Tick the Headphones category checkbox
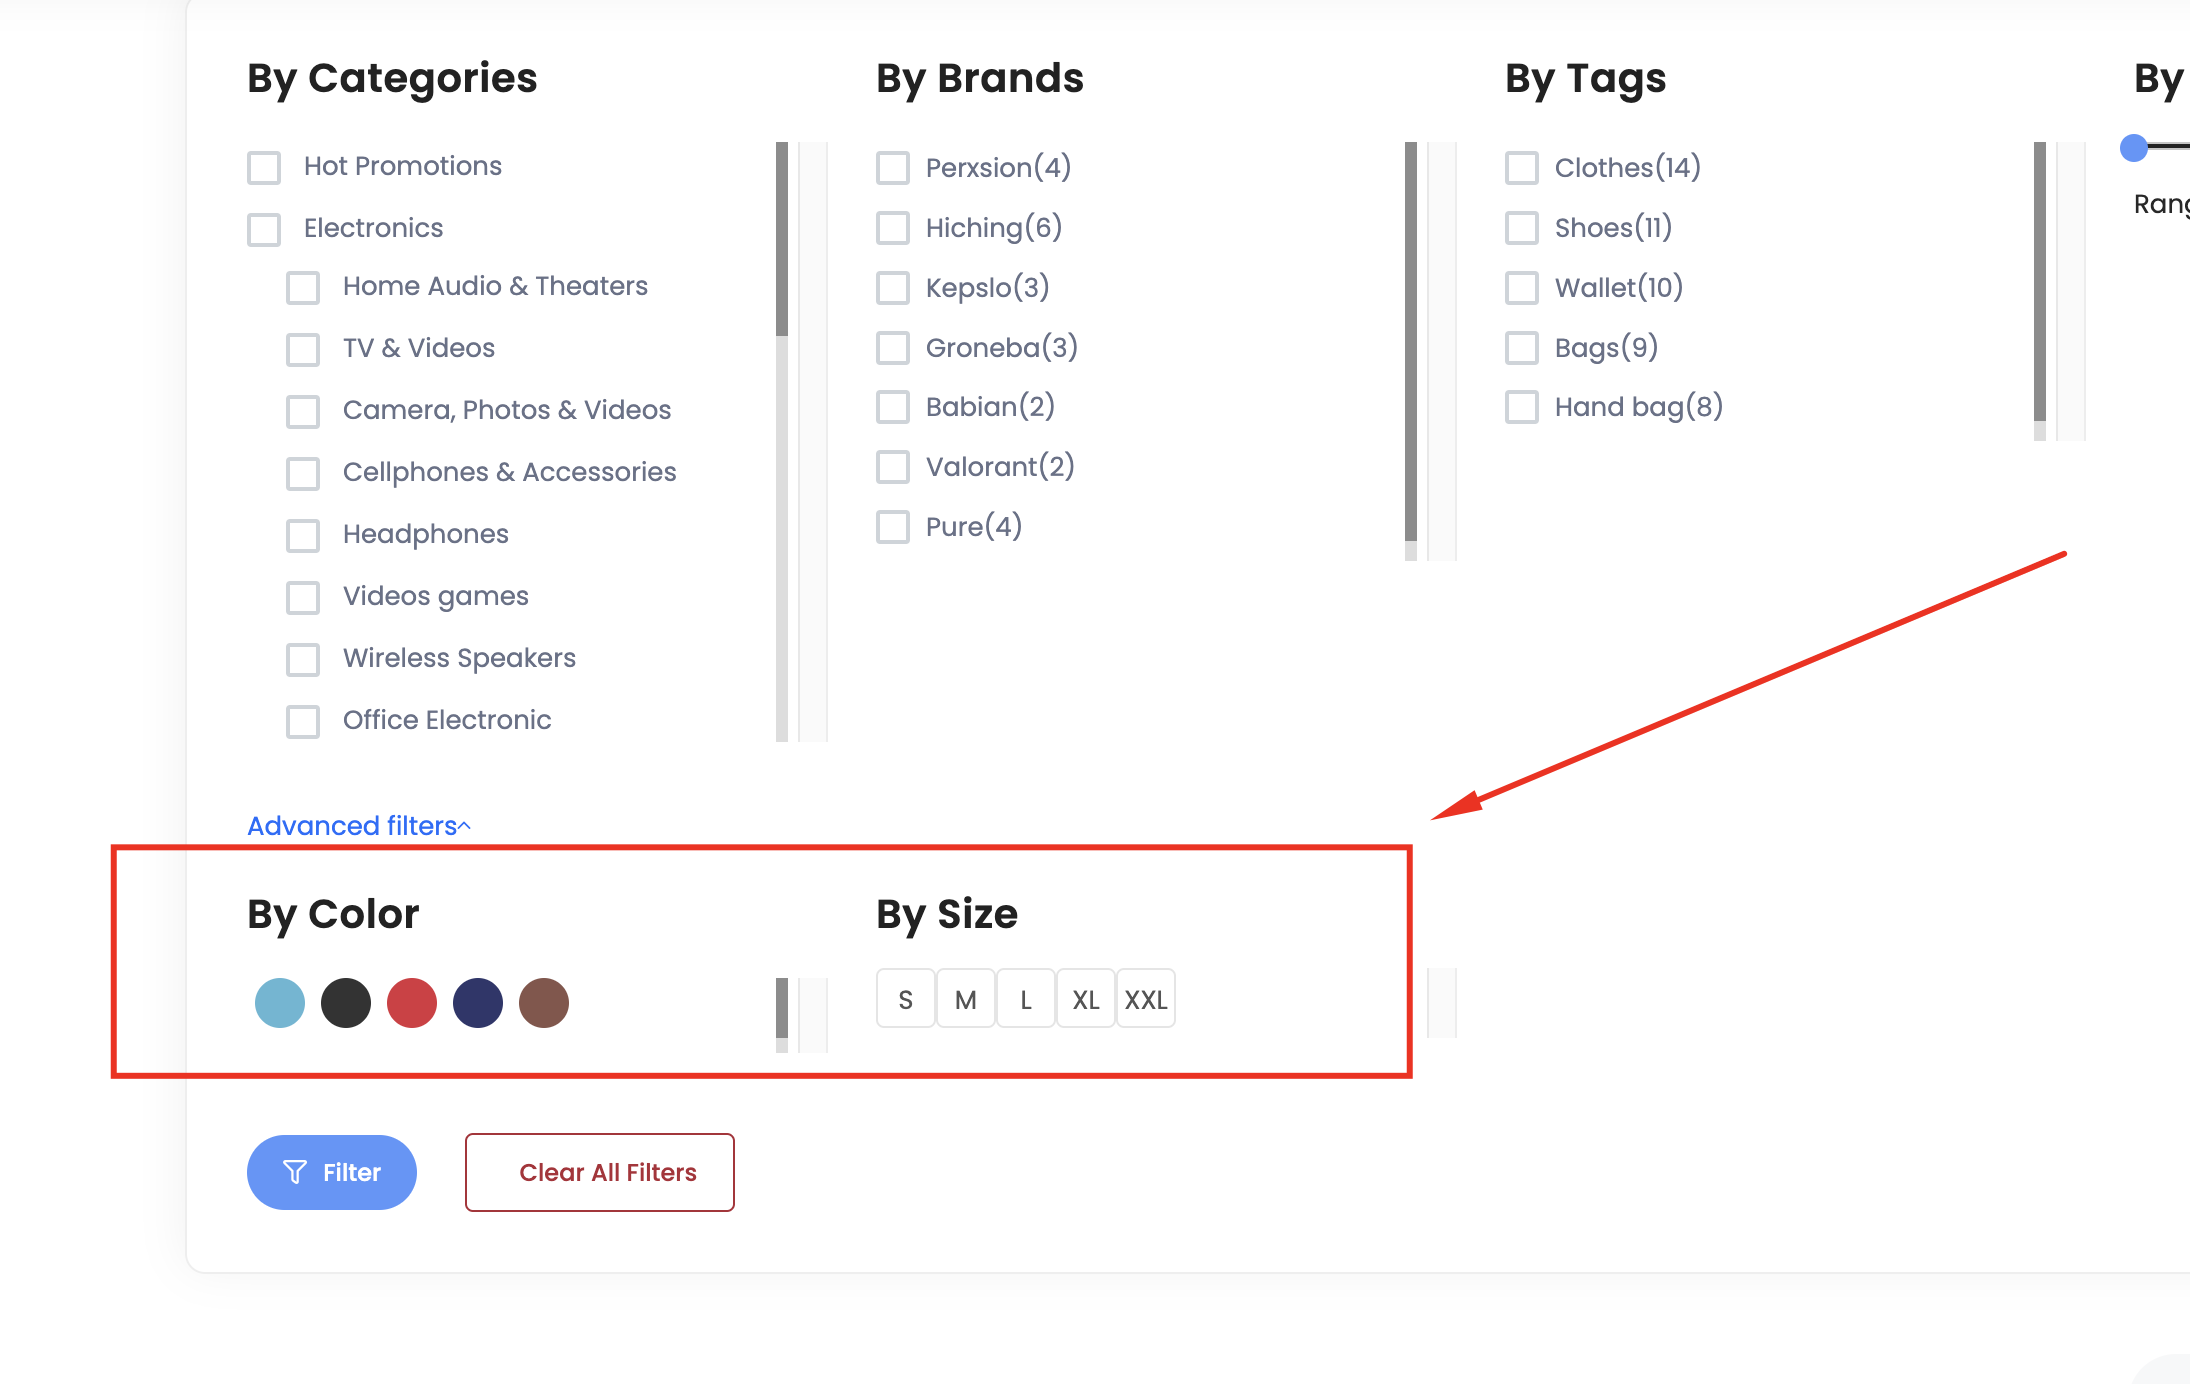2190x1384 pixels. (303, 535)
